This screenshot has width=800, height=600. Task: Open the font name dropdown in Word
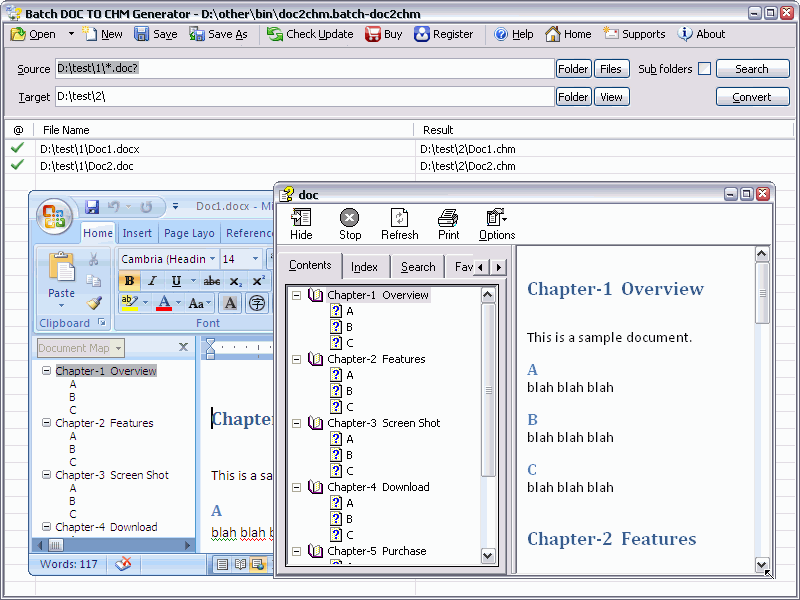pyautogui.click(x=212, y=259)
